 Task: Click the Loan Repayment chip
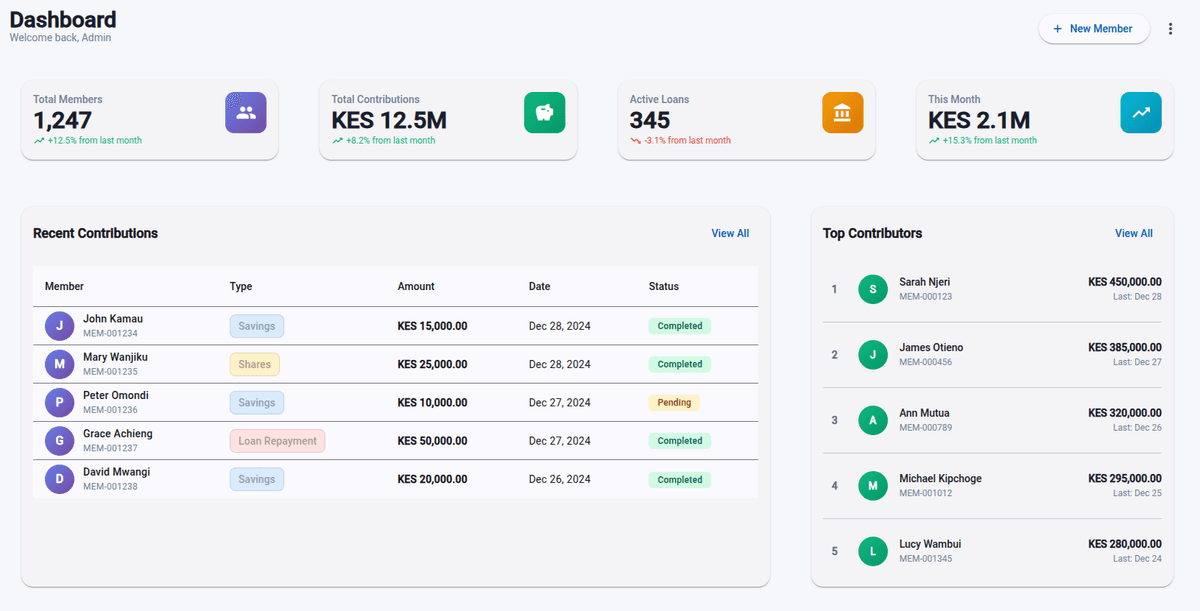click(277, 441)
